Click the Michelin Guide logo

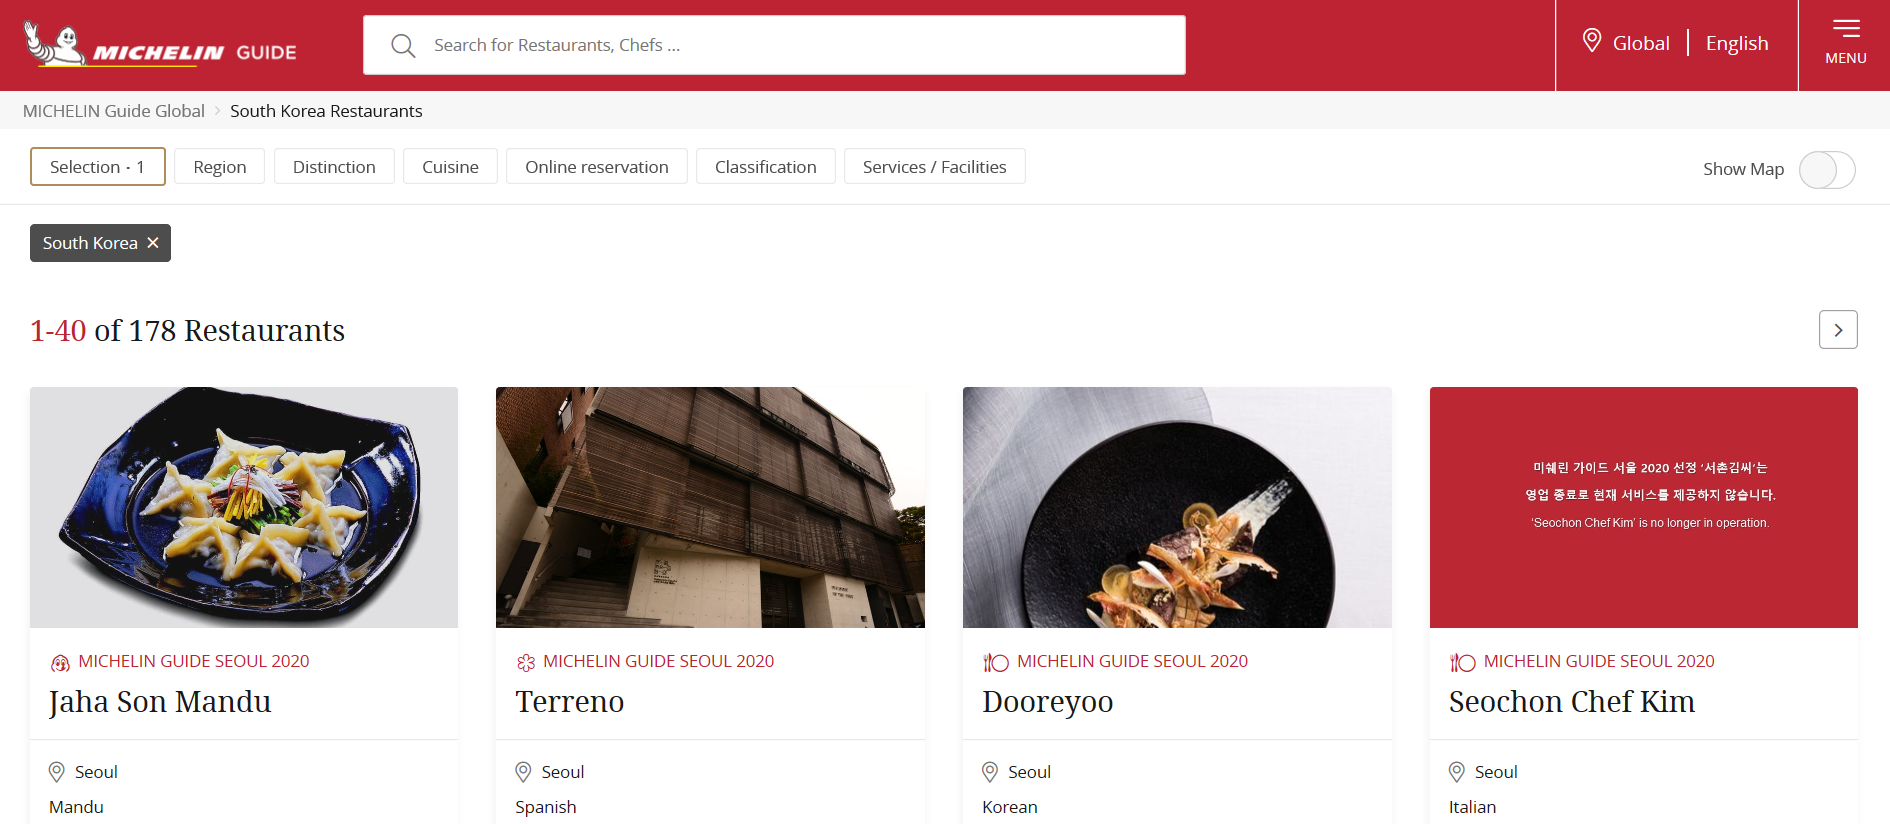(x=160, y=45)
